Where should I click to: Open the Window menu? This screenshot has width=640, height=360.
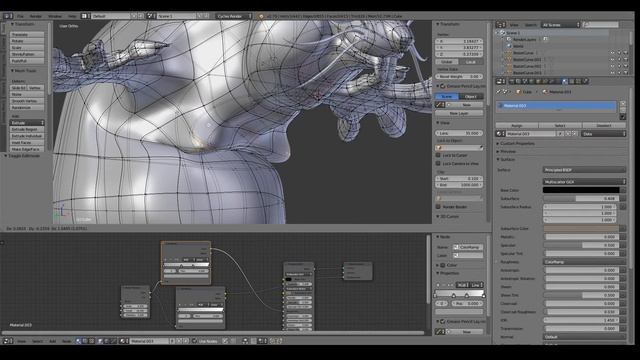tap(55, 16)
